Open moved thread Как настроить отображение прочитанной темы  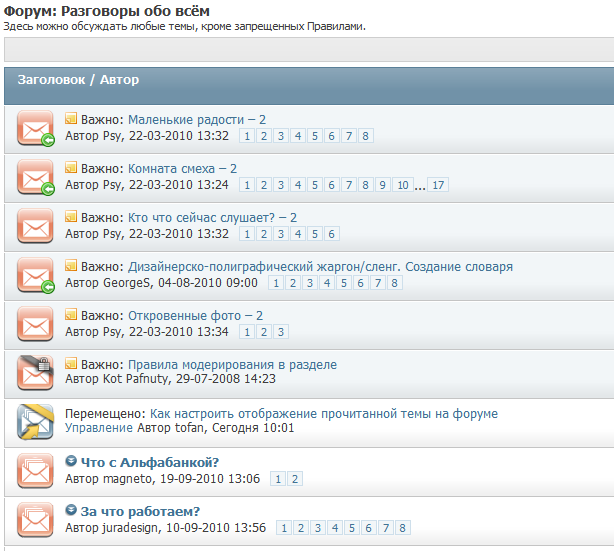(324, 413)
